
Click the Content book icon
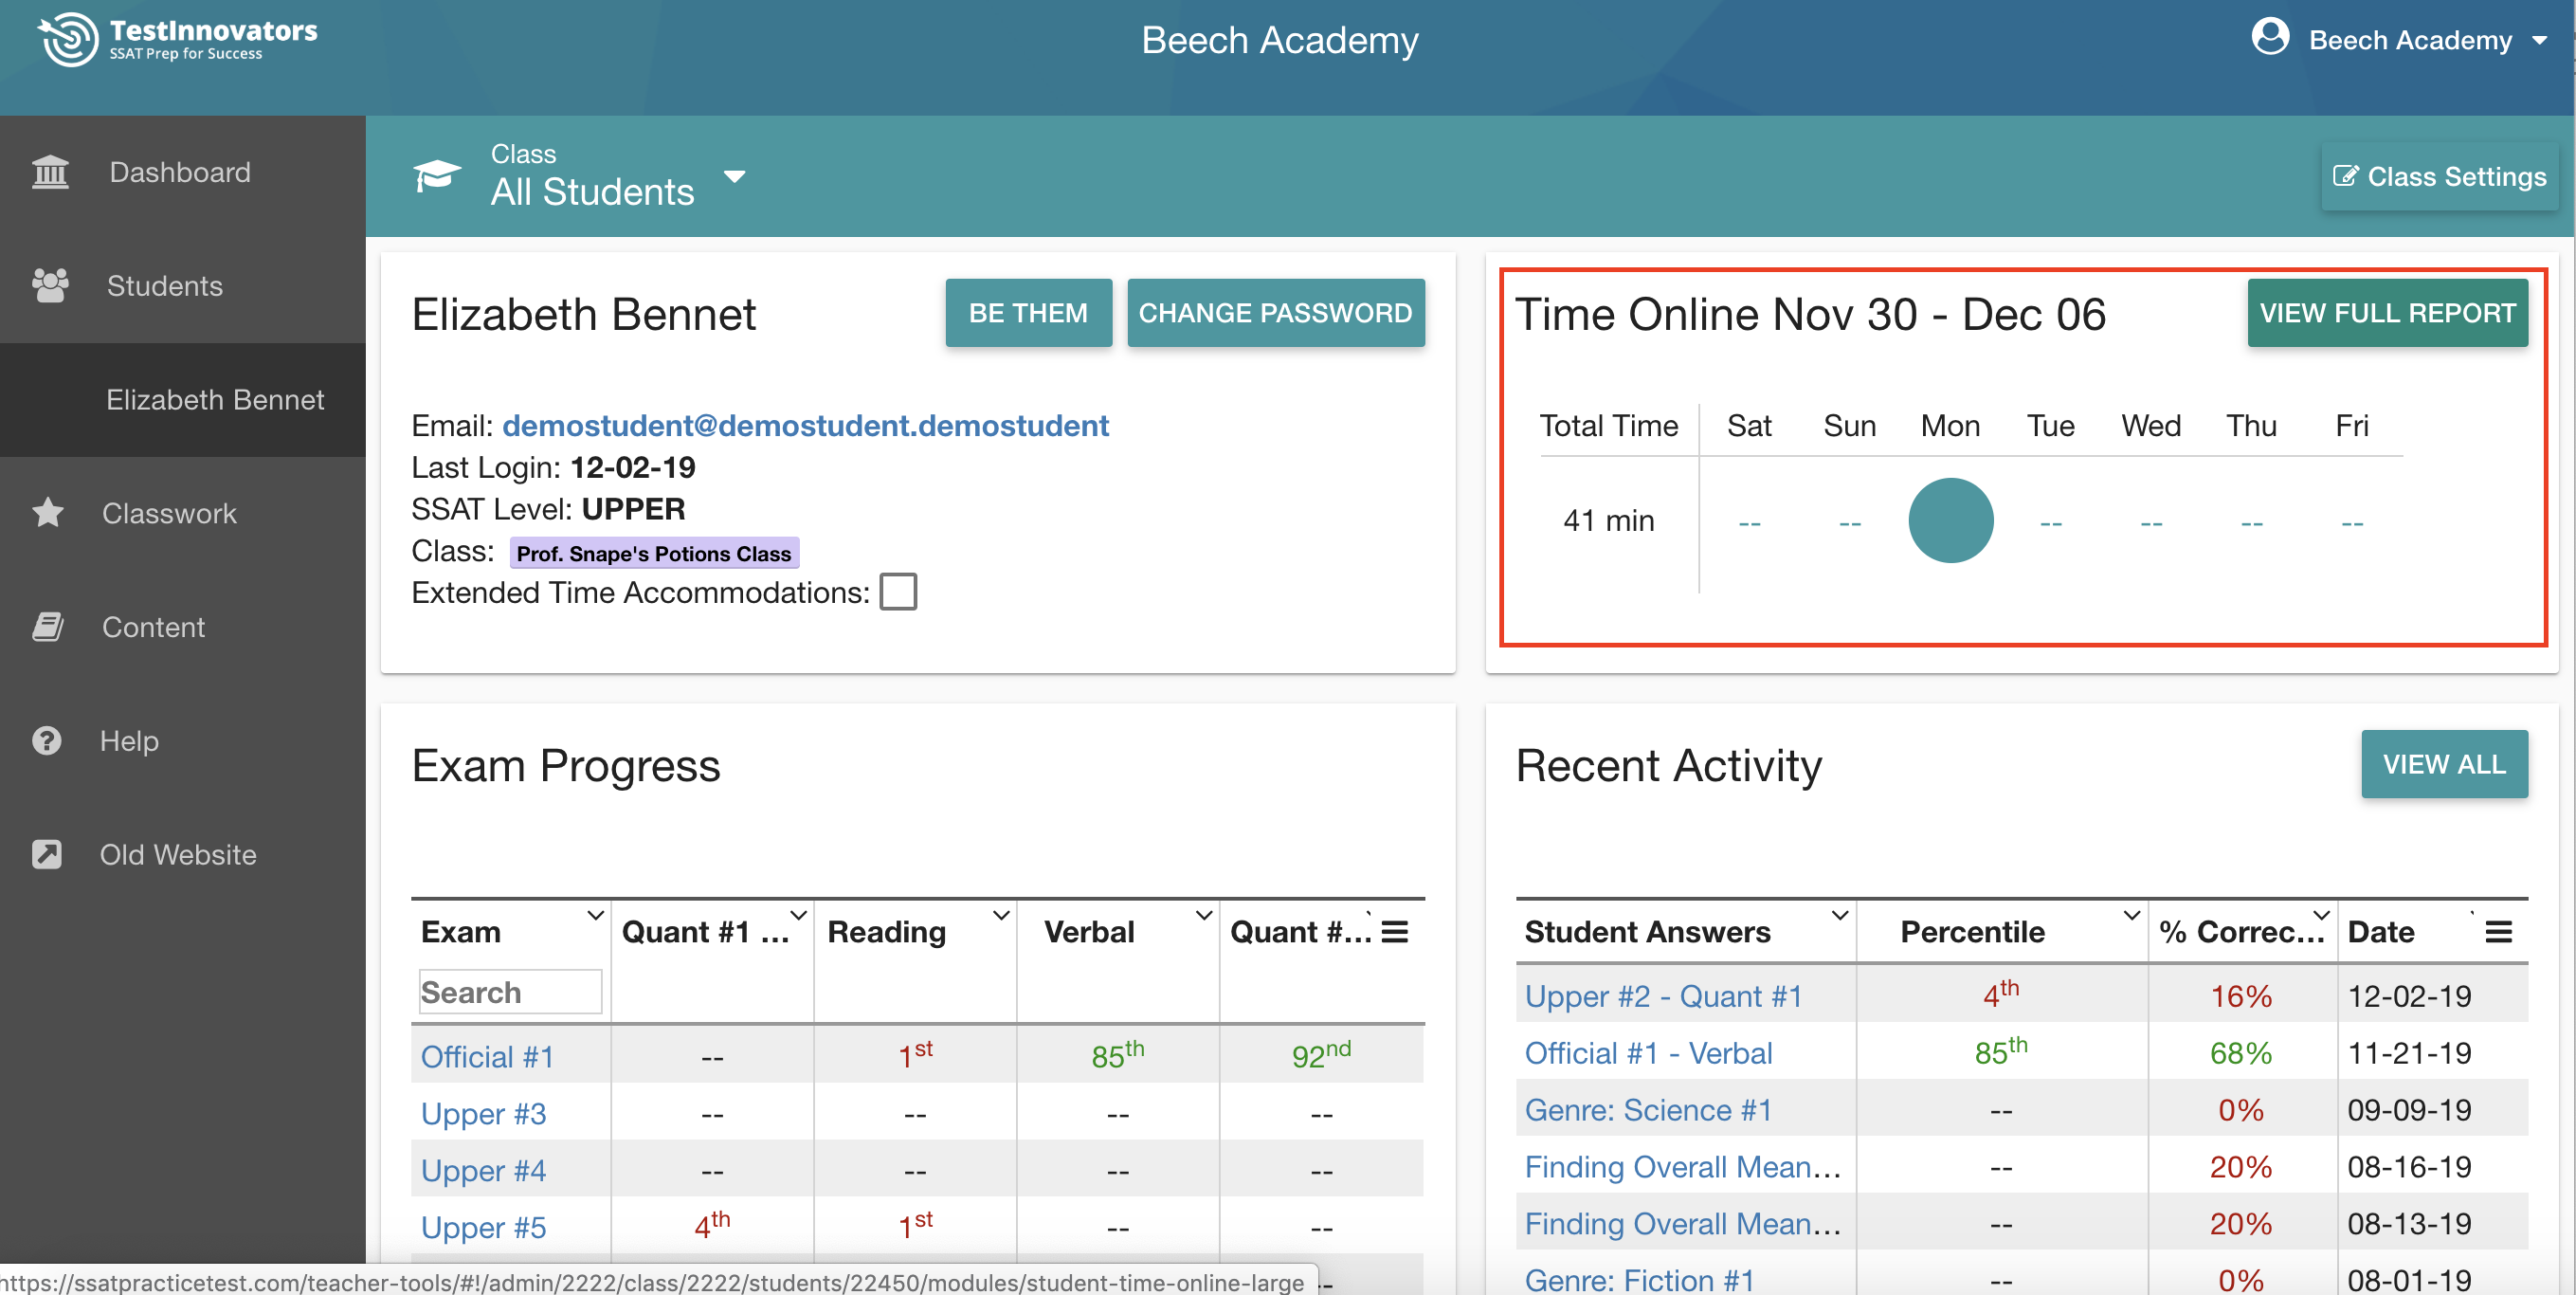(48, 627)
